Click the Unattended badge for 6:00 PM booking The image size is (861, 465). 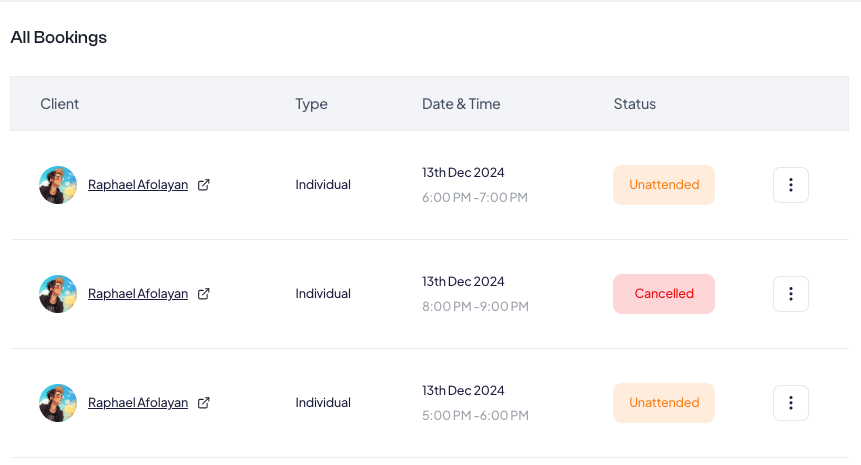pyautogui.click(x=664, y=185)
